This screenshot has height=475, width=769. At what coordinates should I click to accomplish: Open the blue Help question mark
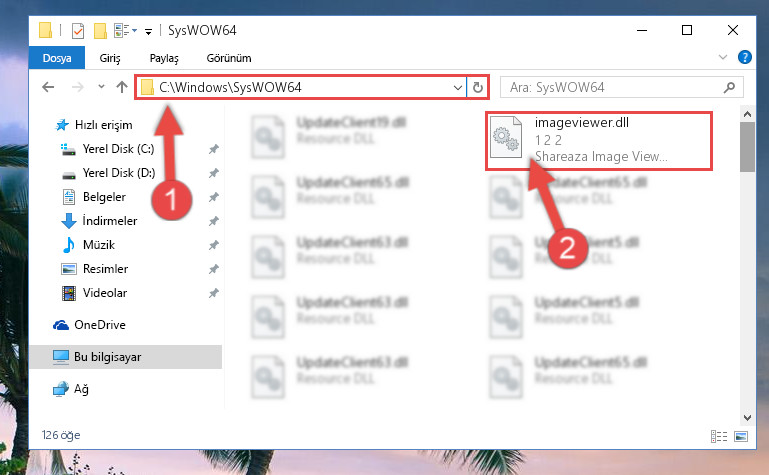[744, 57]
